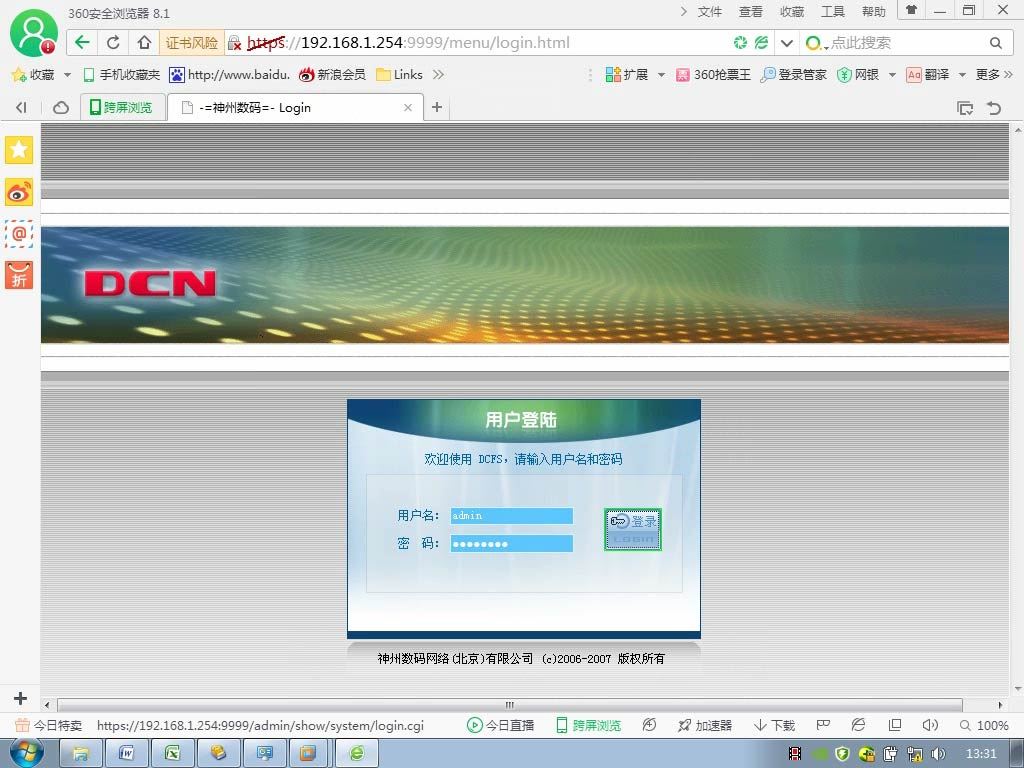The height and width of the screenshot is (768, 1024).
Task: Click the 登录 LOGIN button
Action: click(633, 530)
